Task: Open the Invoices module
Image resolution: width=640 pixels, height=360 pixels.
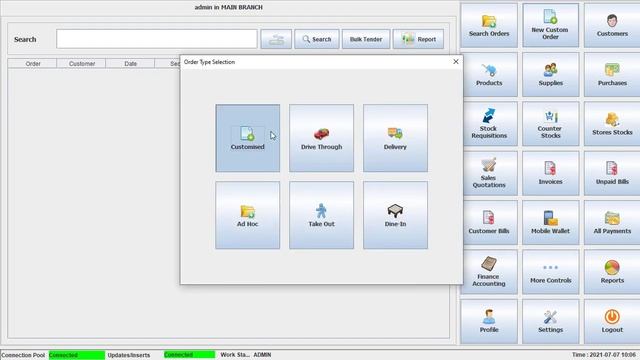Action: coord(550,173)
